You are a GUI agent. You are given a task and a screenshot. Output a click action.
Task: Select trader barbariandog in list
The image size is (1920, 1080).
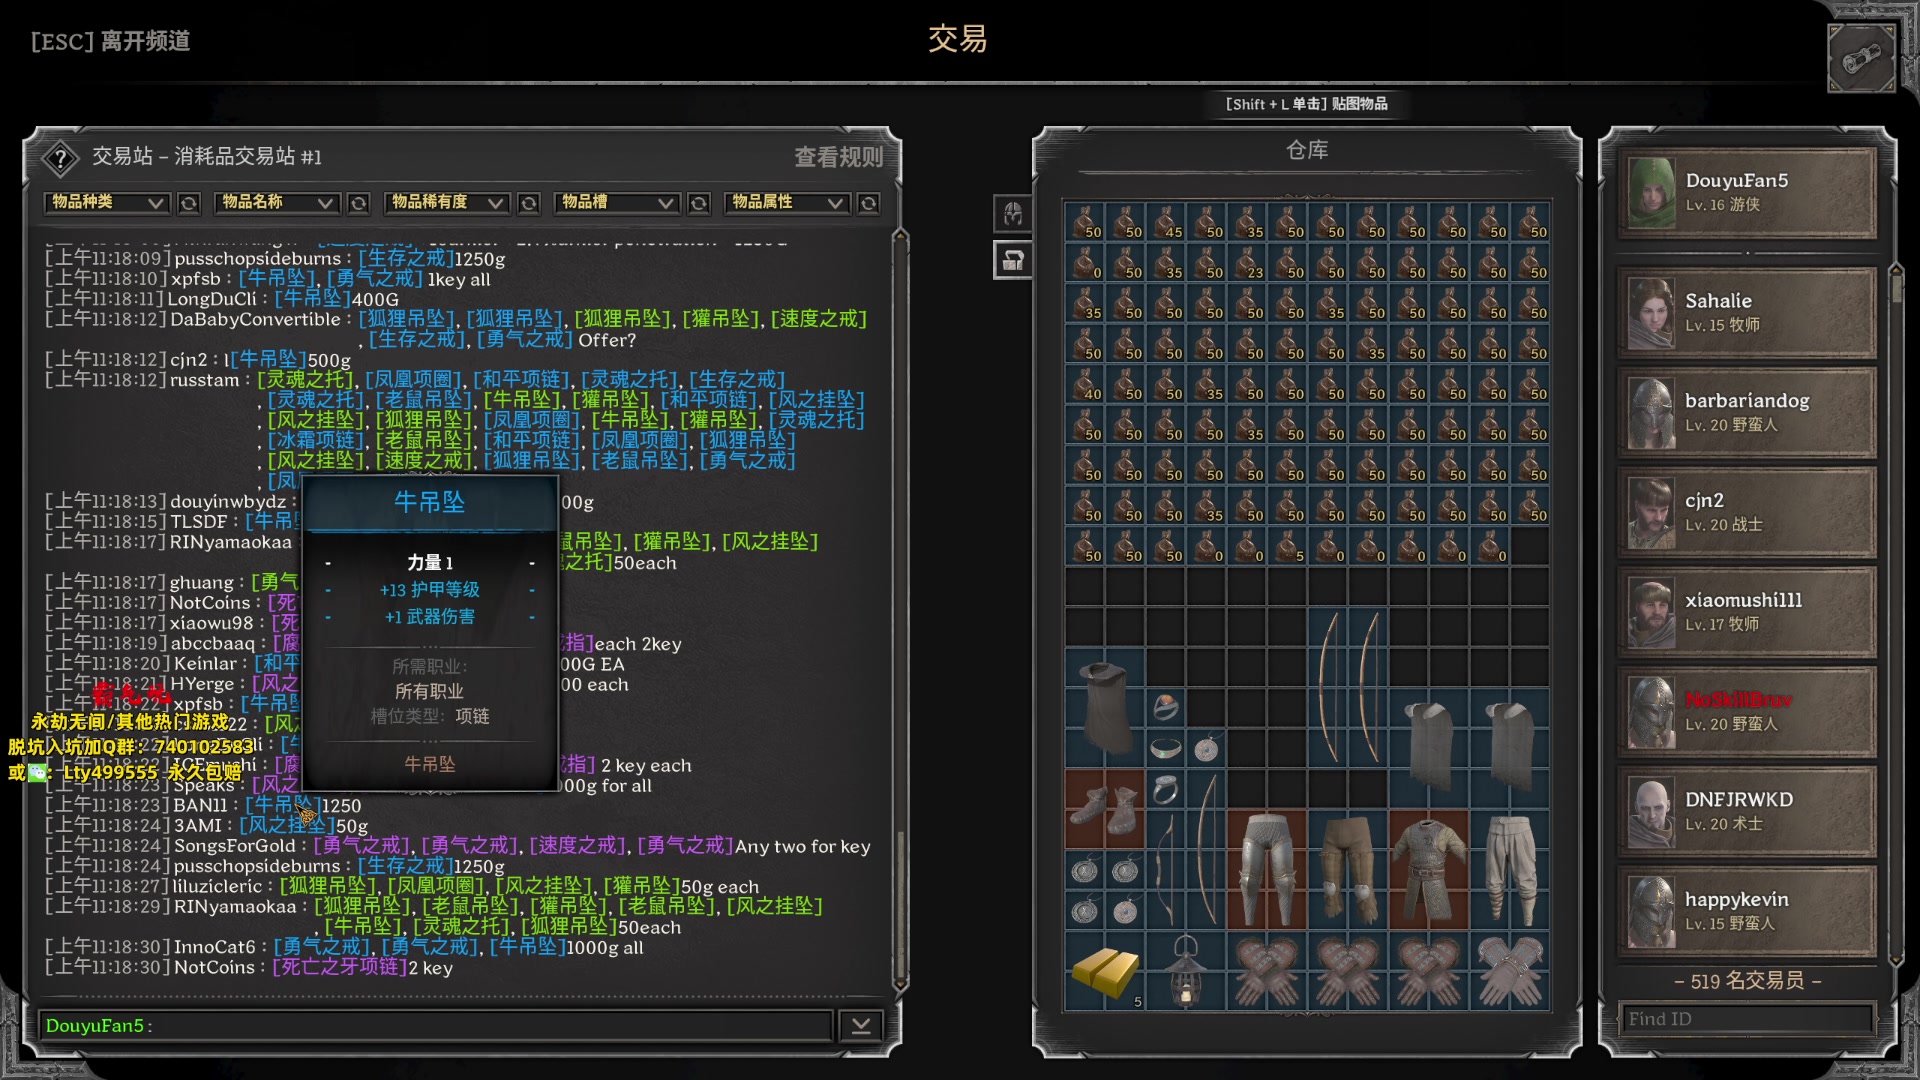[1747, 413]
